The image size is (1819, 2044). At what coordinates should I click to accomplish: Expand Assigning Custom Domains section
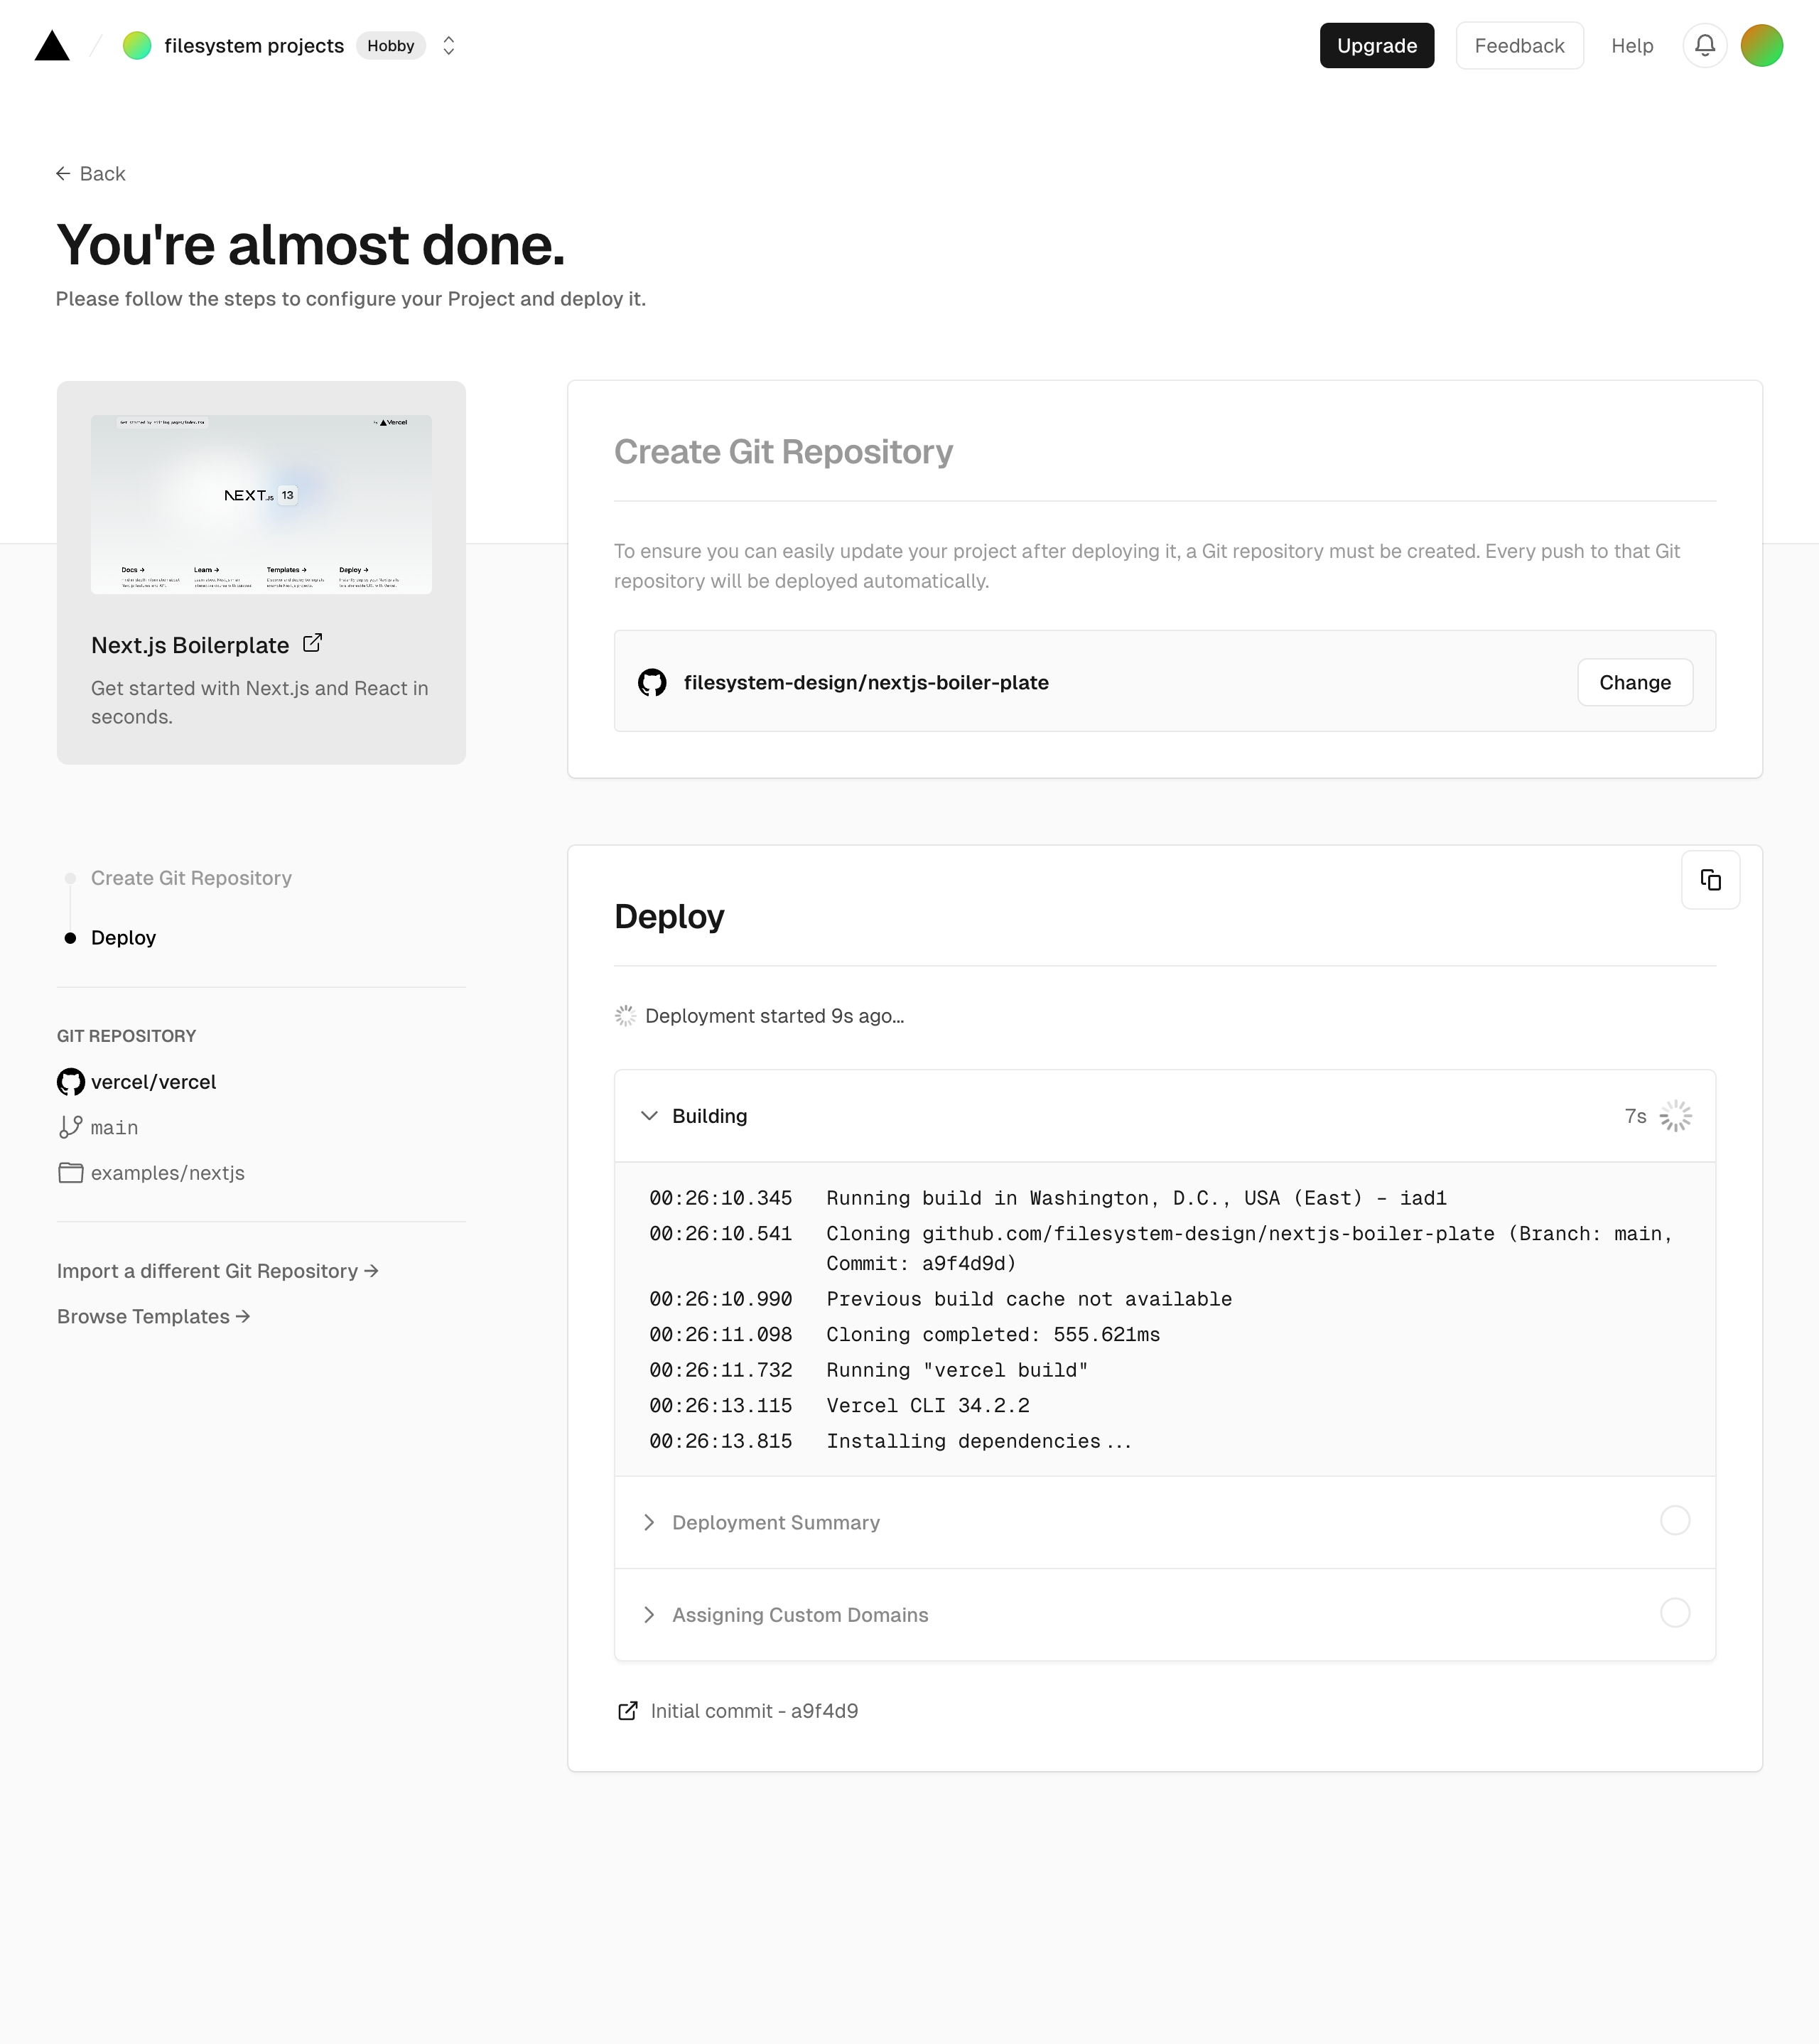coord(1165,1615)
